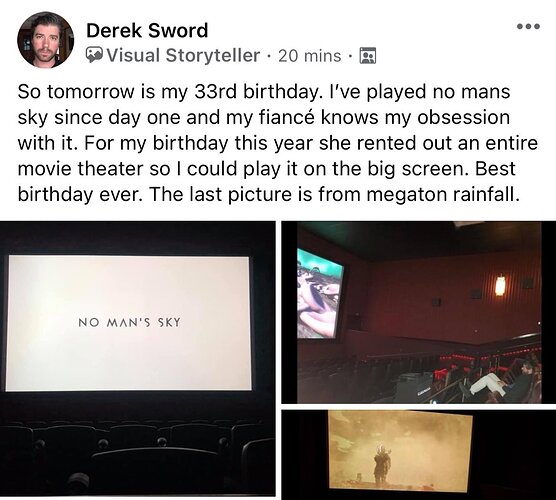
Task: Open the red-walled theater interior photo
Action: click(x=418, y=312)
